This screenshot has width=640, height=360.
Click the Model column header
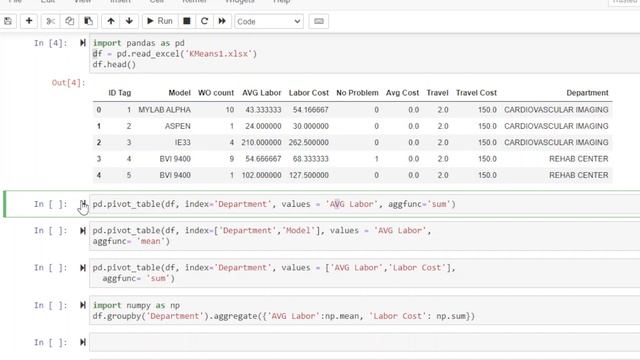(x=180, y=93)
